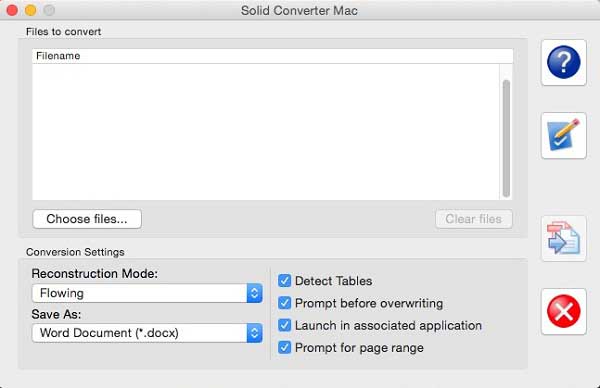Open the Reconstruction Mode dropdown

pos(147,293)
